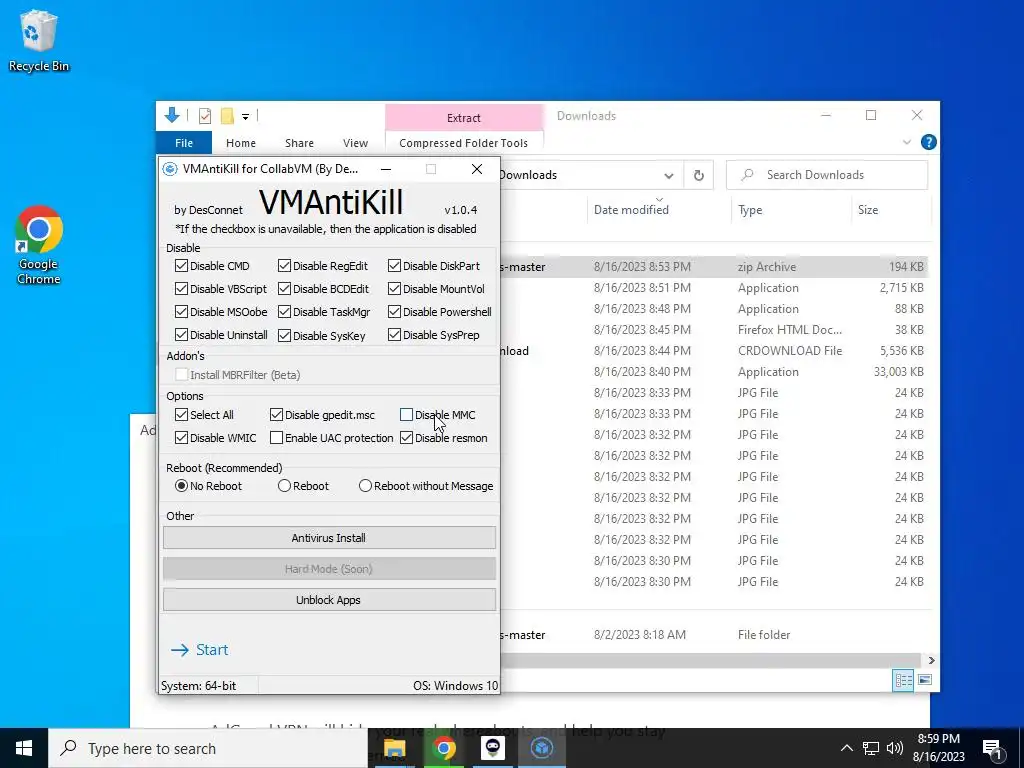Toggle the Disable MountVol checkbox

coord(394,289)
